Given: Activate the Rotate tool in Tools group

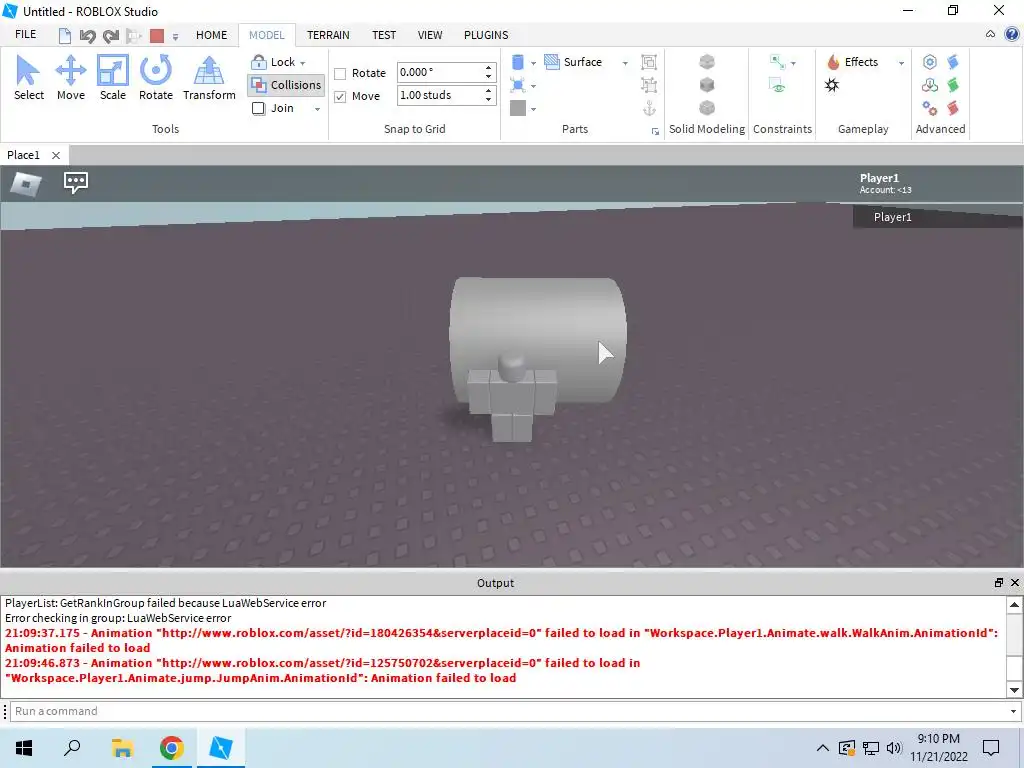Looking at the screenshot, I should [155, 78].
